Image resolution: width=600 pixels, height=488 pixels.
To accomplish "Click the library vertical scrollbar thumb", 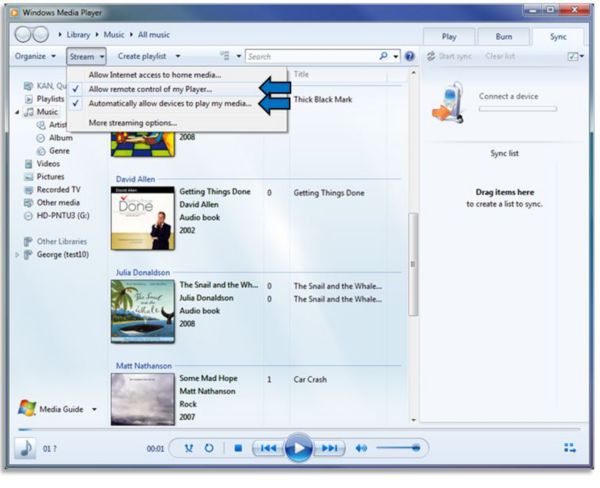I will pyautogui.click(x=413, y=264).
